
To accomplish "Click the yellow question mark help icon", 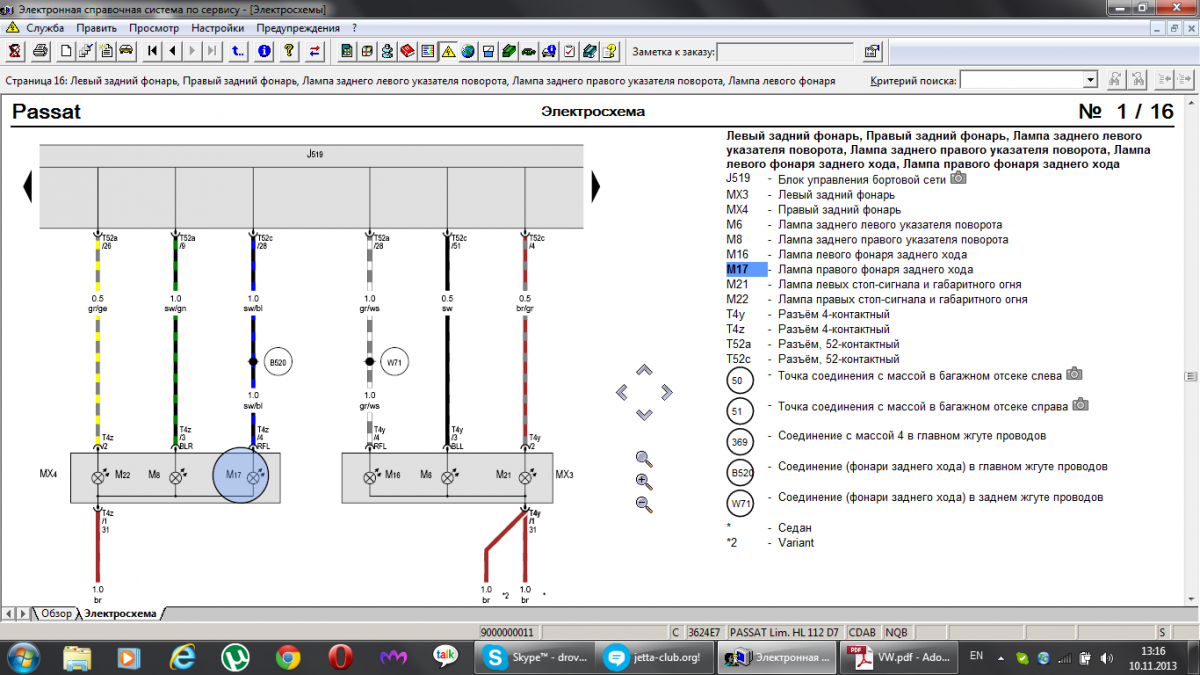I will tap(289, 50).
